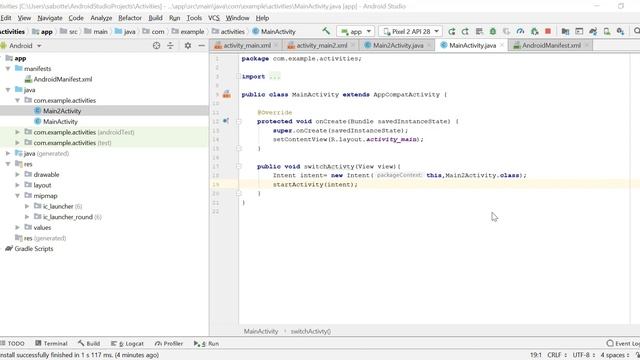Open the SDK Manager icon

coord(620,31)
